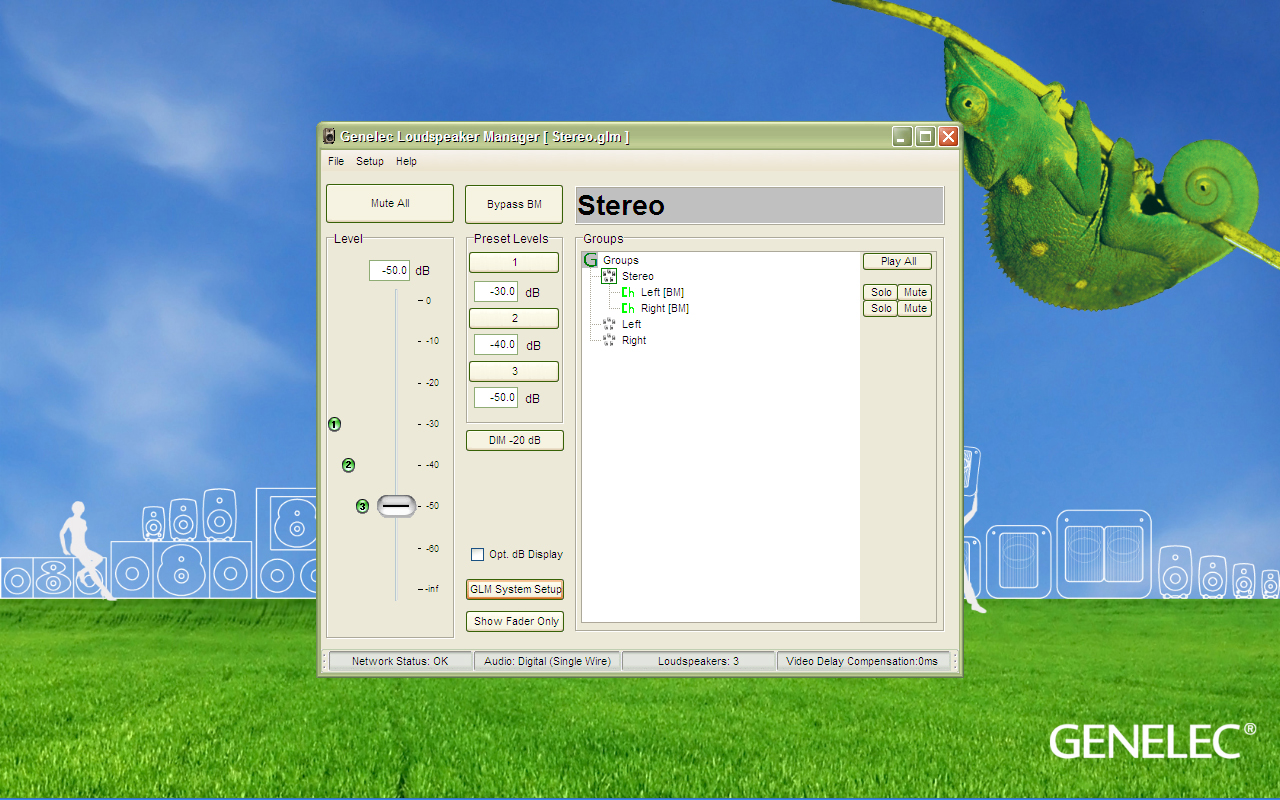Viewport: 1280px width, 800px height.
Task: Click Audio: Digital (Single Wire) status
Action: coord(546,661)
